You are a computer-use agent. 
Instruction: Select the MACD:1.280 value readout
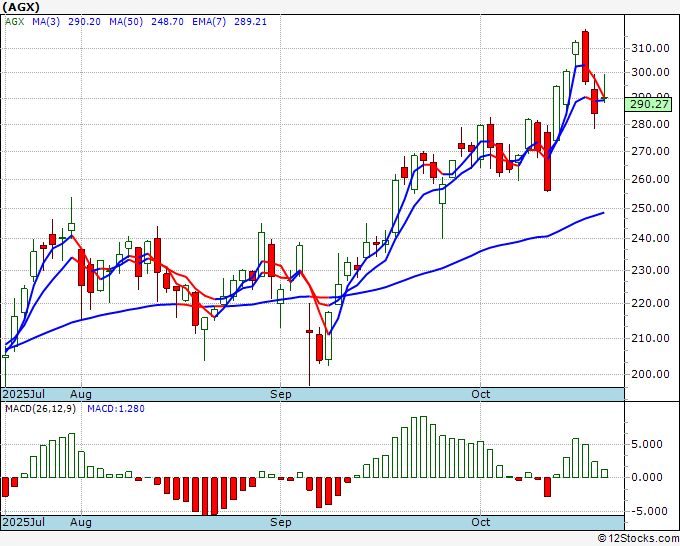[116, 409]
